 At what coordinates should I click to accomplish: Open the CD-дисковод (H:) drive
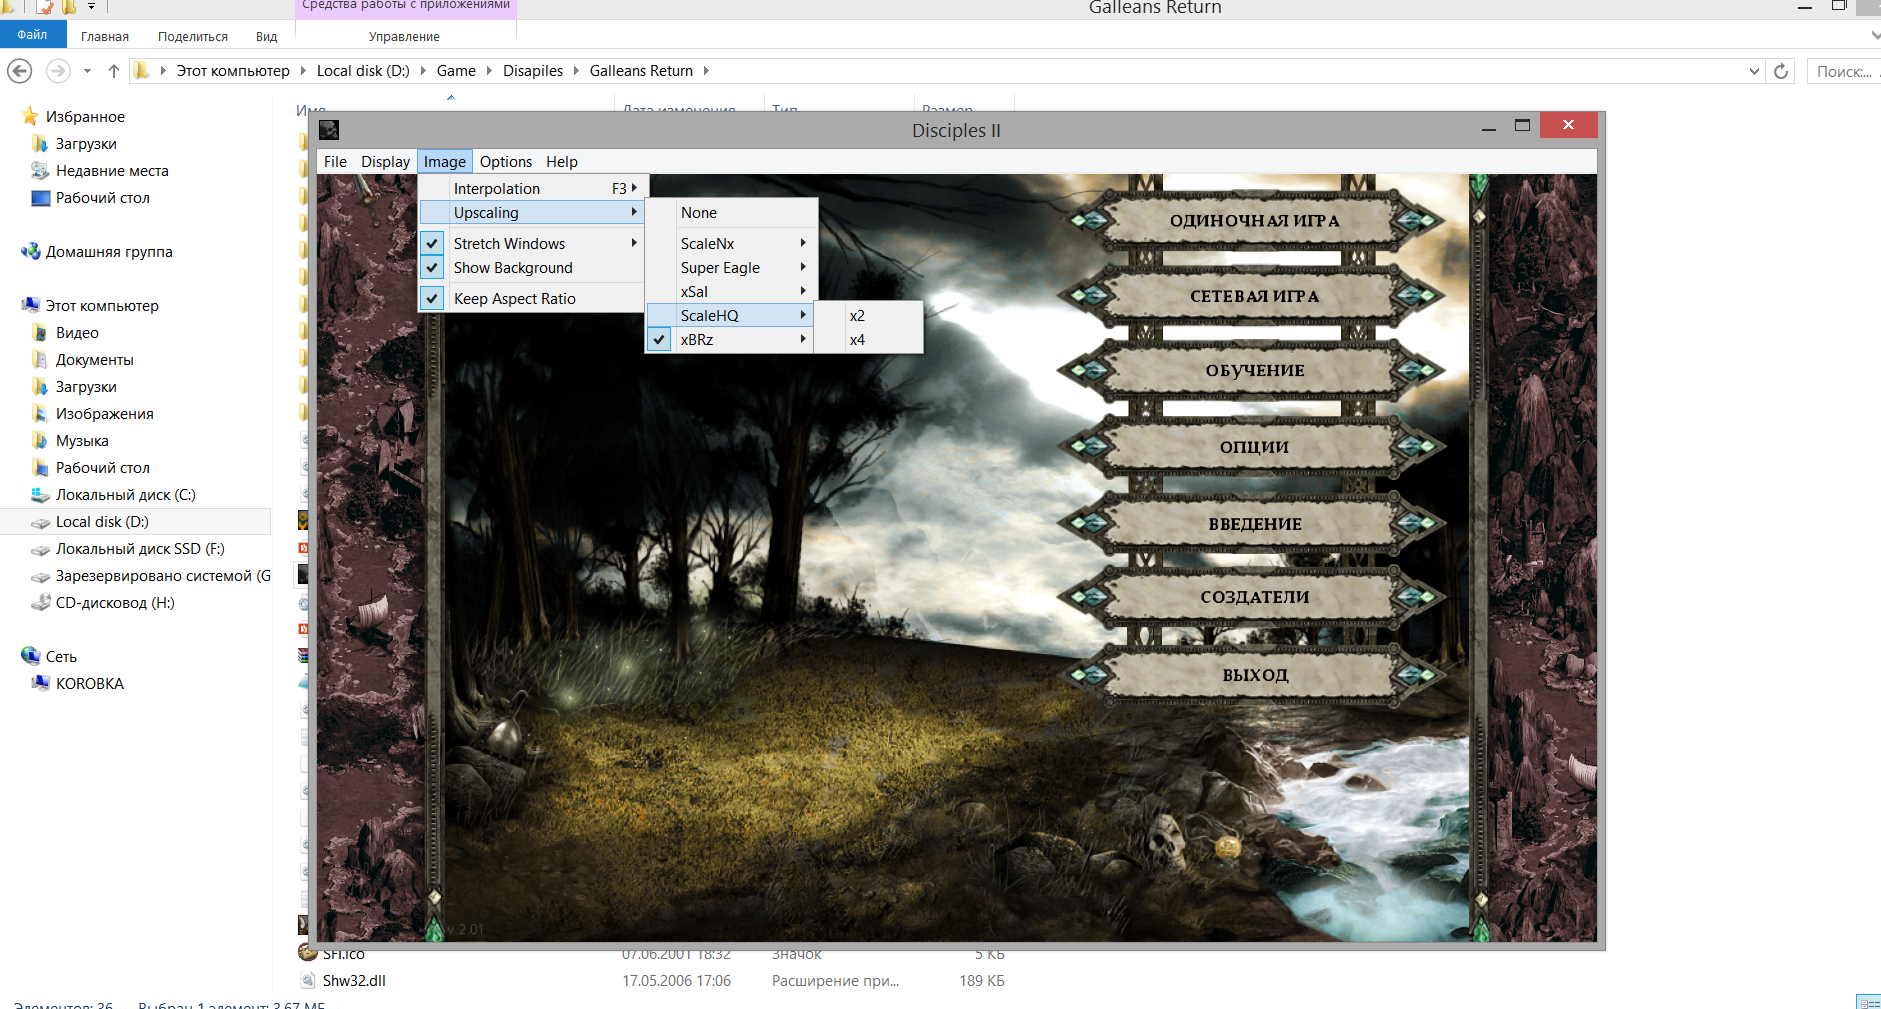pos(115,603)
